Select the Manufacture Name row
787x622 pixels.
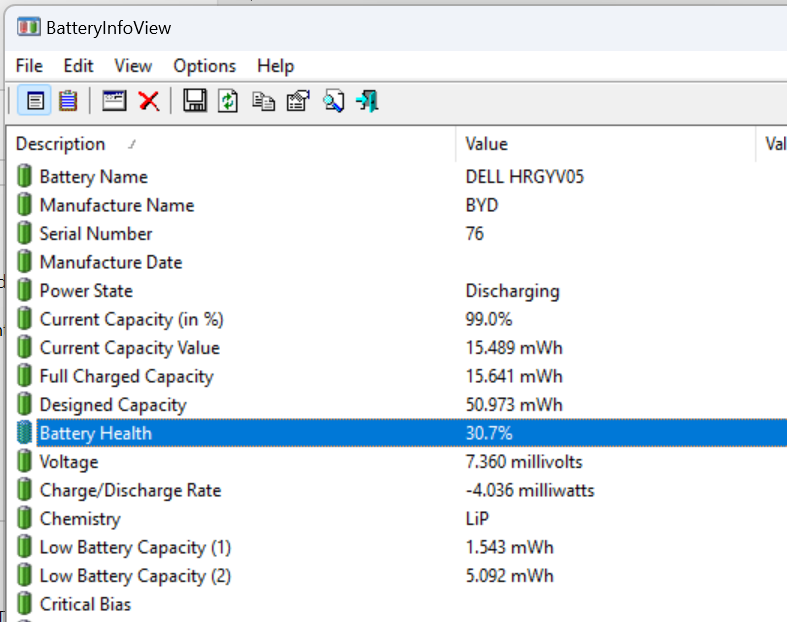coord(397,205)
